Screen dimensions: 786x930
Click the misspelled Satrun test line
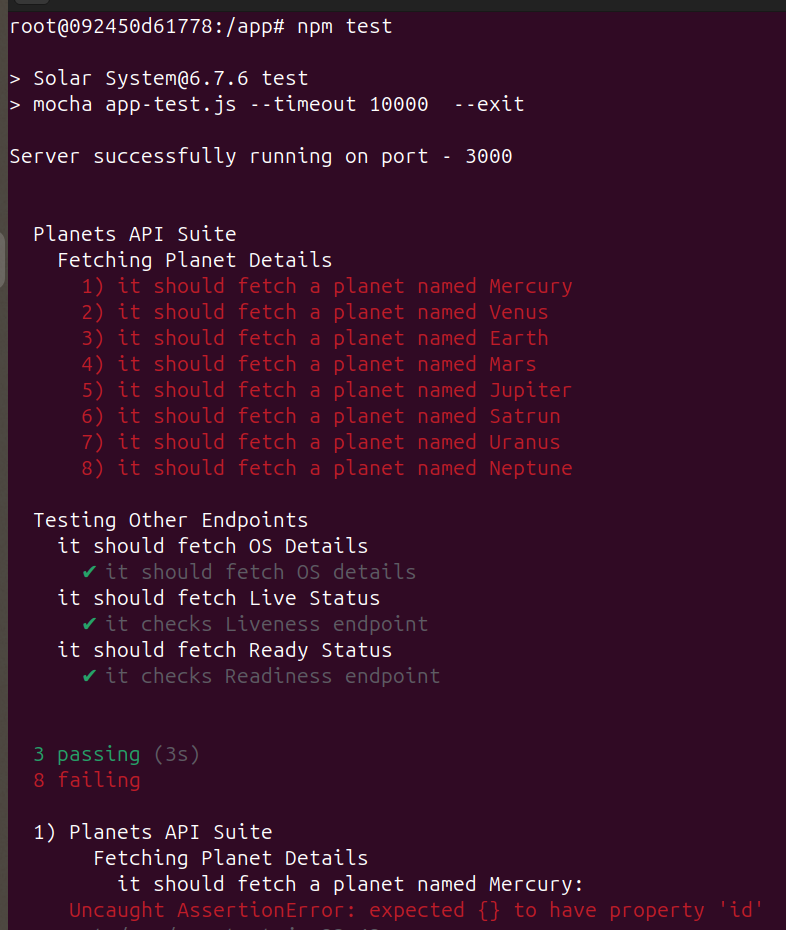(x=321, y=416)
